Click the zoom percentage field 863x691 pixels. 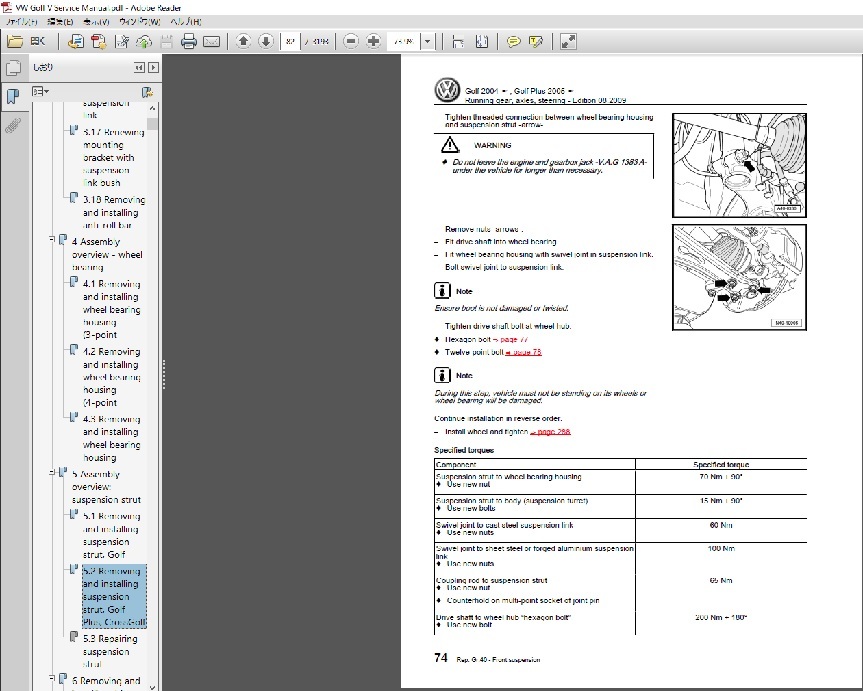pyautogui.click(x=404, y=41)
